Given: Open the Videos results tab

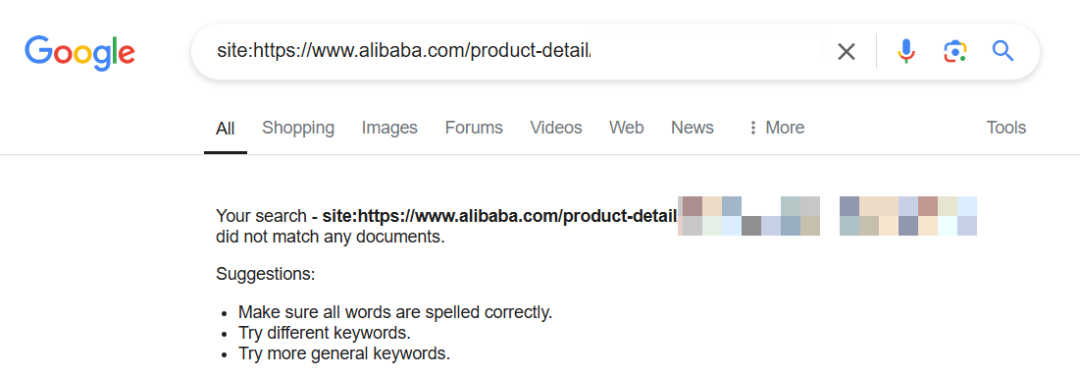Looking at the screenshot, I should tap(556, 128).
